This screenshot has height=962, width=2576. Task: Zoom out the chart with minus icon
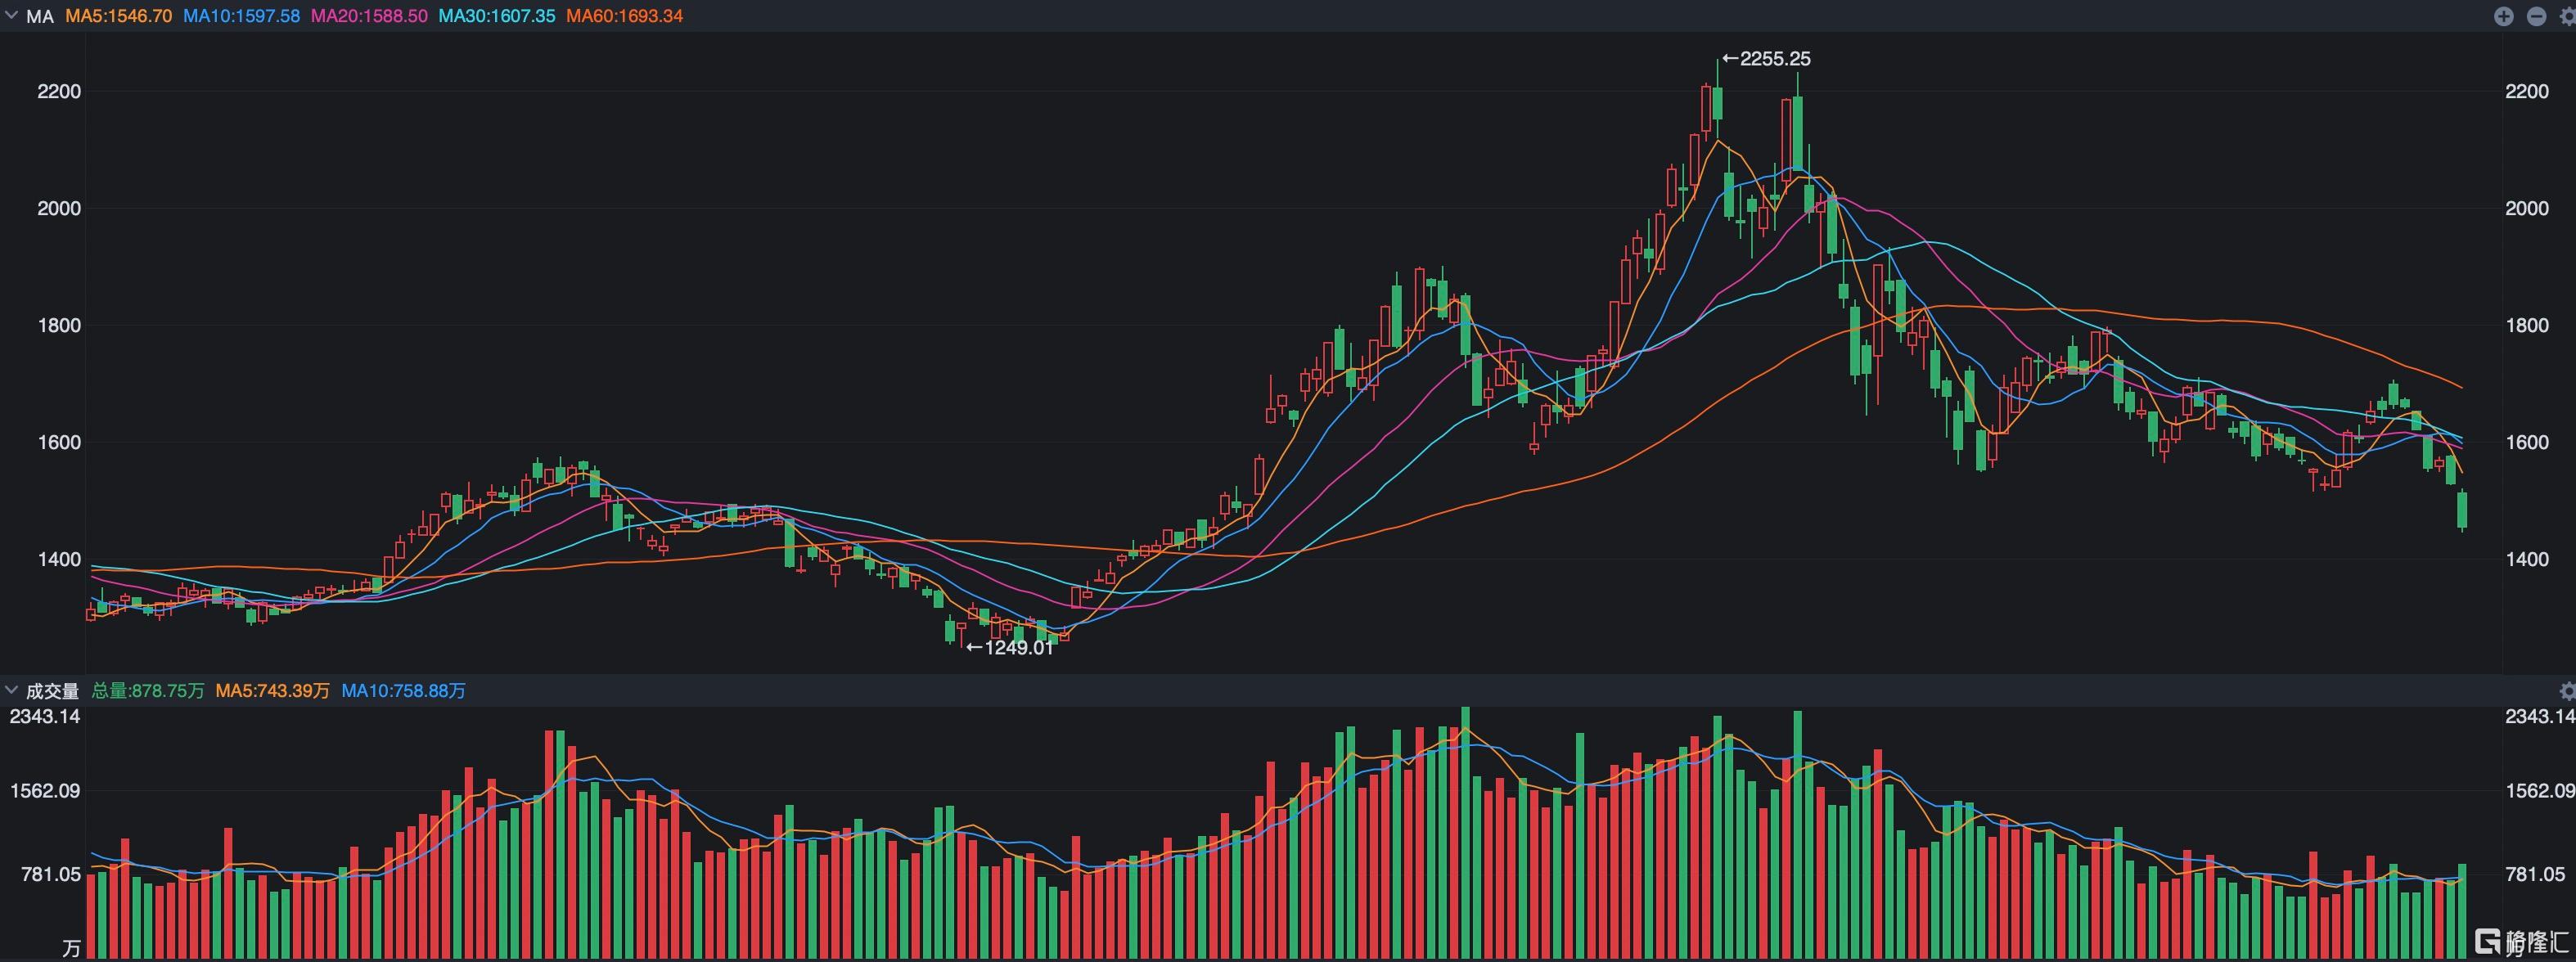(x=2536, y=16)
